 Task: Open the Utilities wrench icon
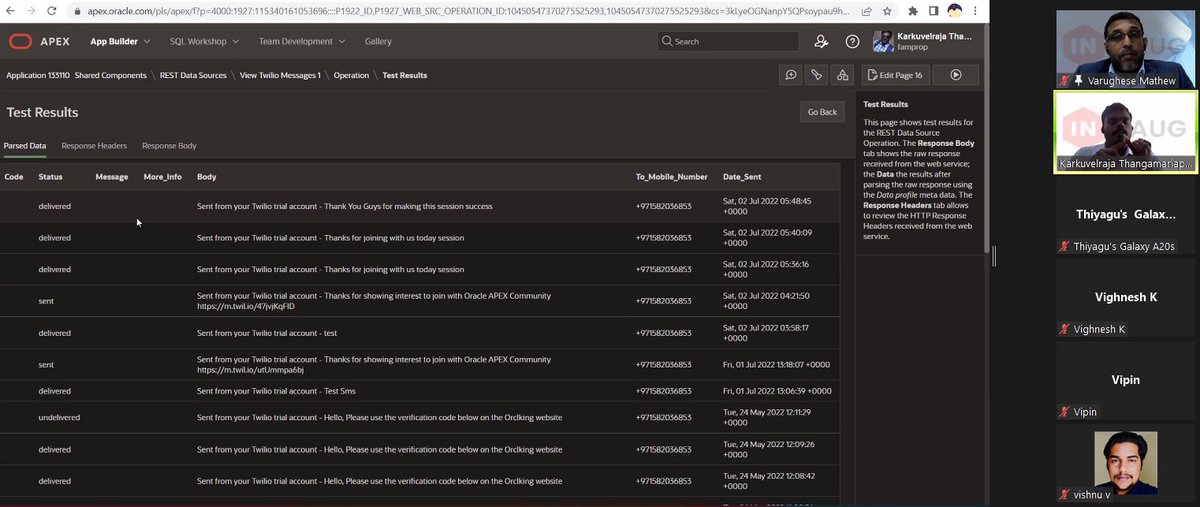(817, 75)
